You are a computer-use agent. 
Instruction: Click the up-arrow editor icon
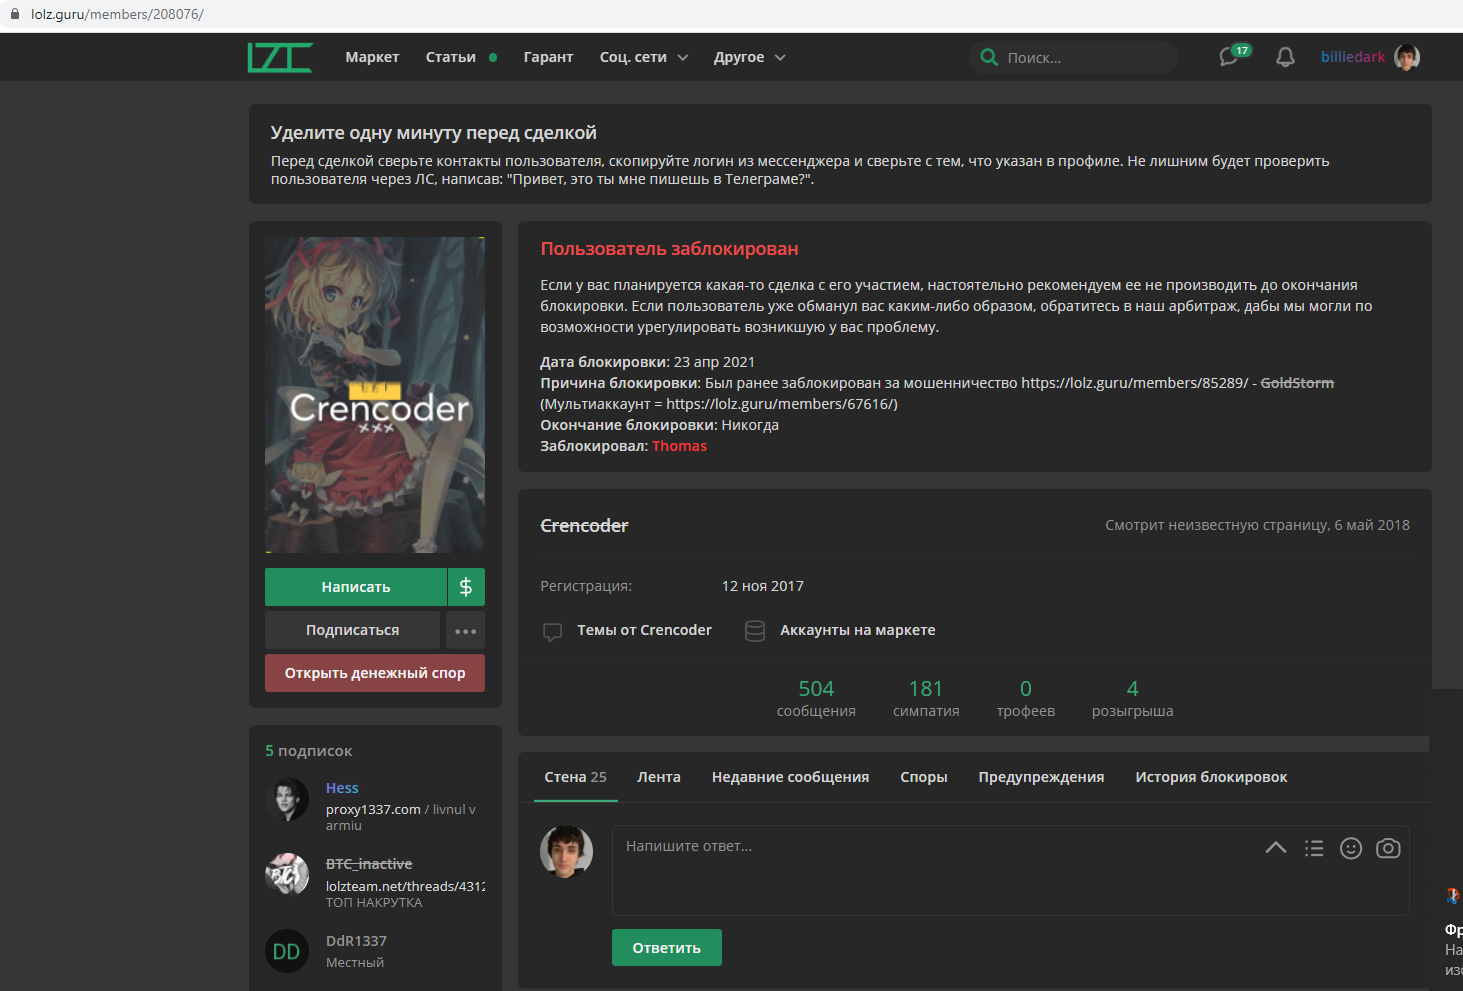click(1276, 847)
